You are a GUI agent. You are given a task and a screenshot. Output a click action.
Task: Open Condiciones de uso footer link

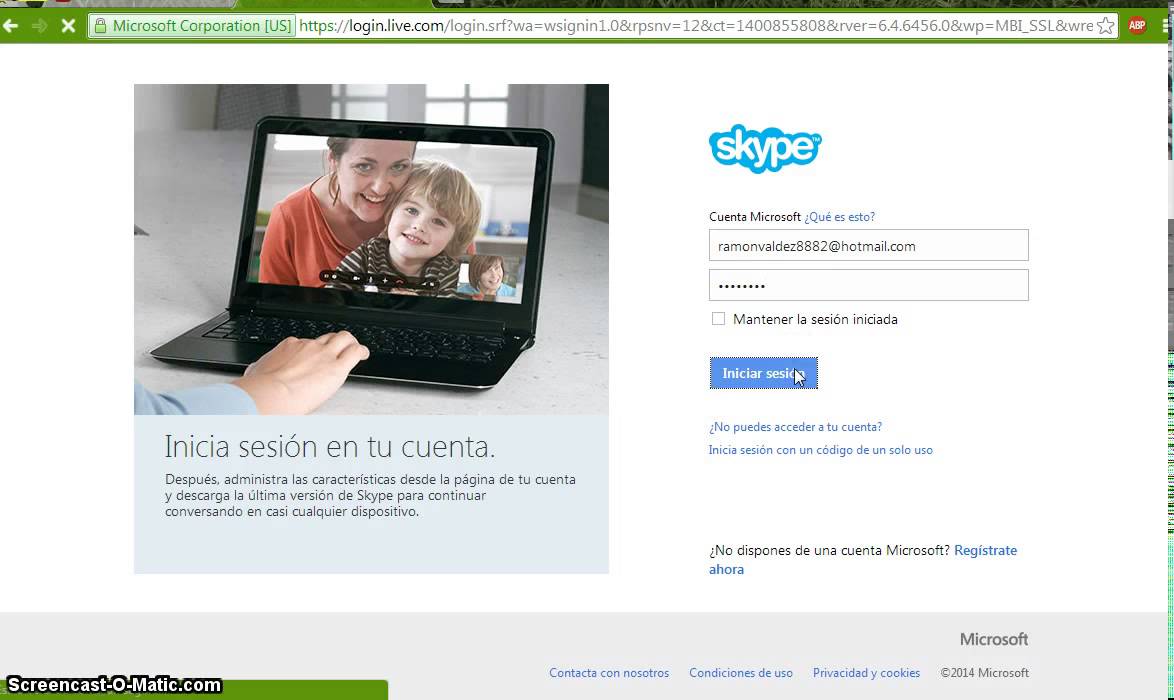pyautogui.click(x=740, y=673)
